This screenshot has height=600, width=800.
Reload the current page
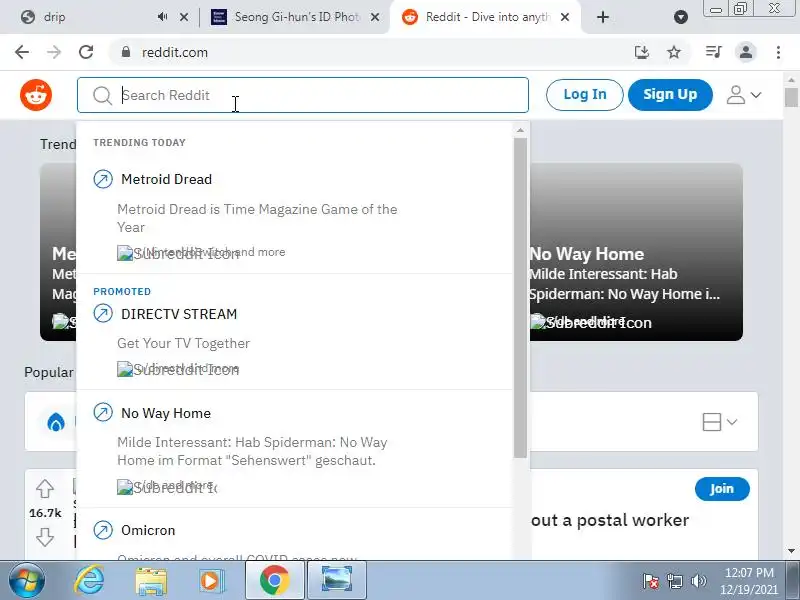tap(86, 52)
